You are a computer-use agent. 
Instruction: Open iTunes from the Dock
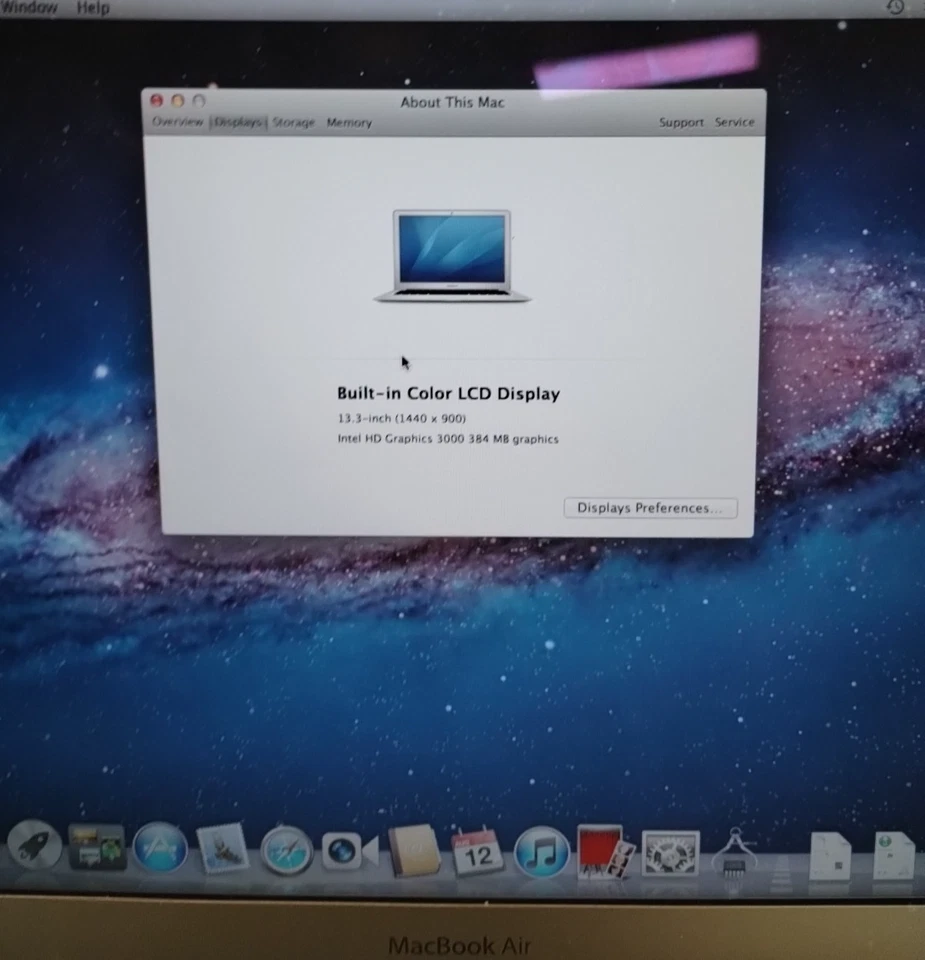pos(542,853)
